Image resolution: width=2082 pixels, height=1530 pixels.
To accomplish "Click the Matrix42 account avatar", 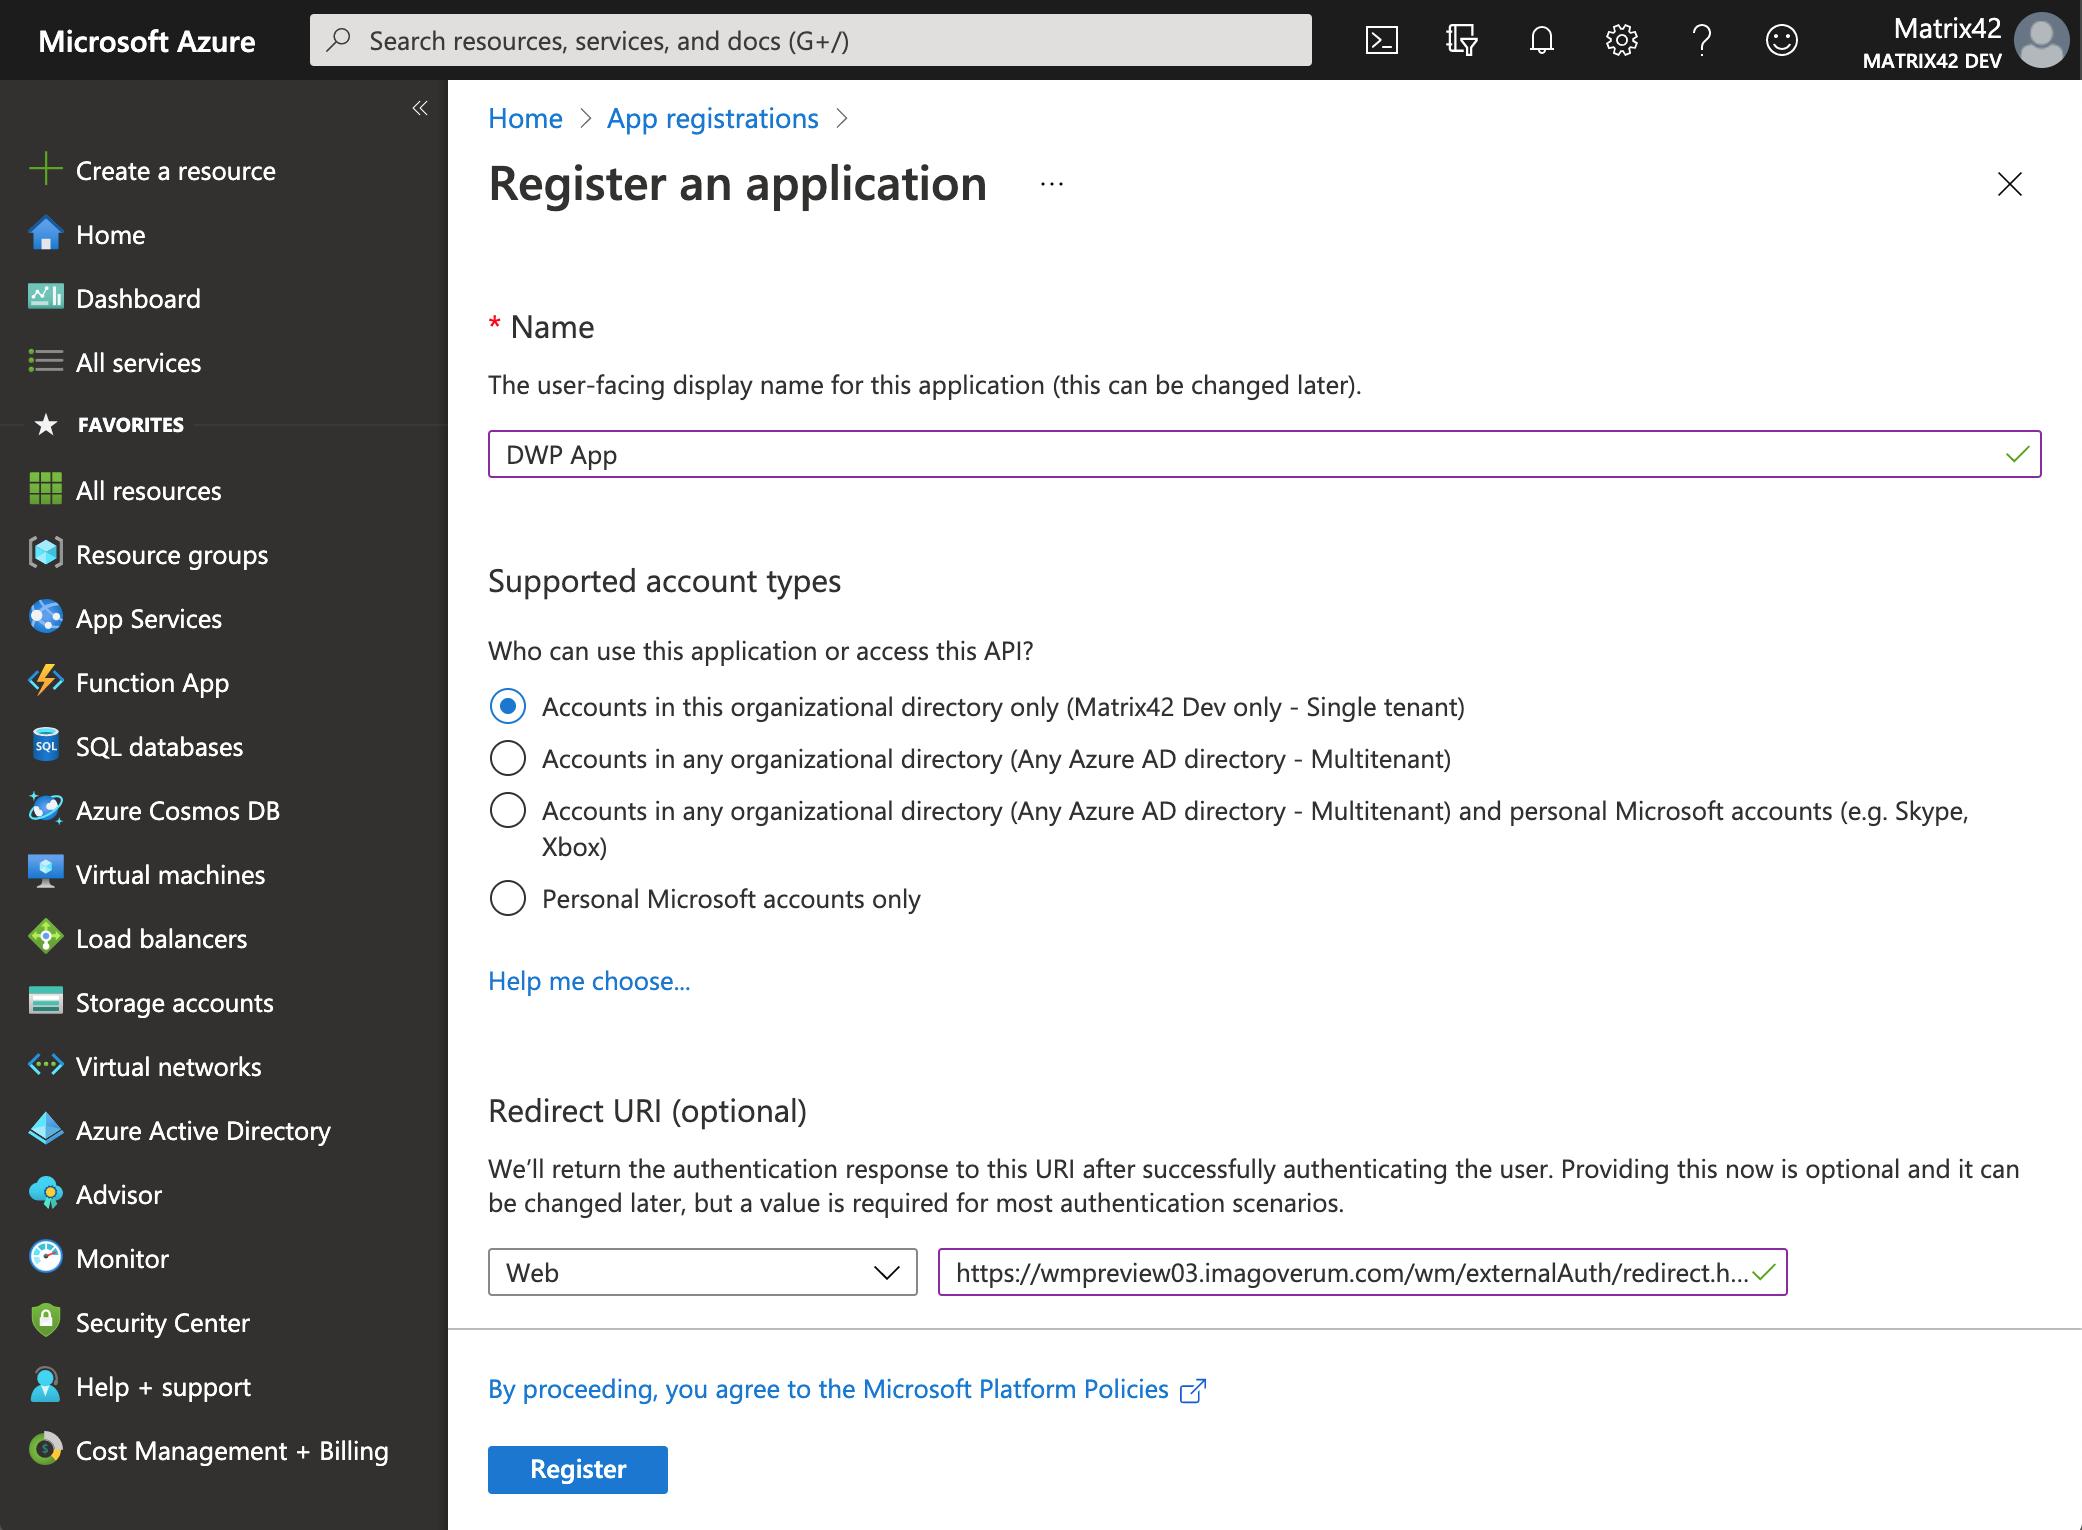I will (2040, 40).
